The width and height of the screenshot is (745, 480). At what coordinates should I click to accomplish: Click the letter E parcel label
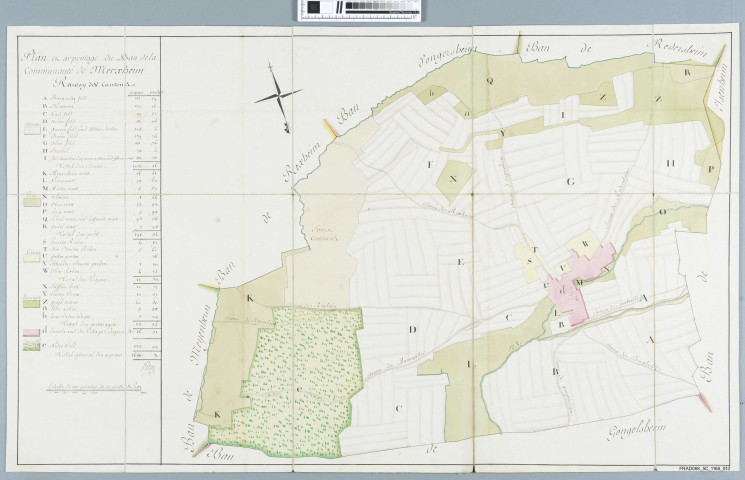tap(460, 261)
